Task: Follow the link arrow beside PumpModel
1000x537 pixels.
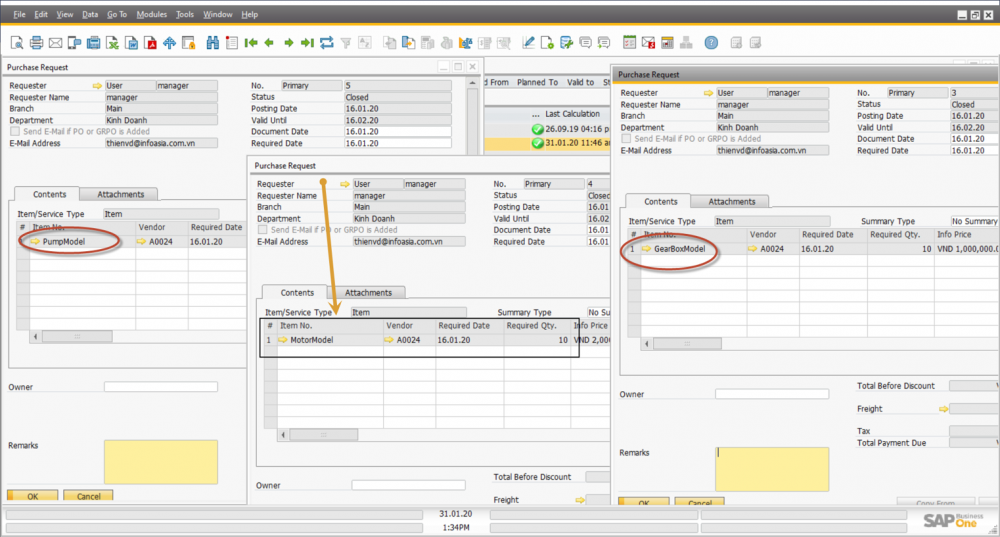Action: tap(35, 241)
